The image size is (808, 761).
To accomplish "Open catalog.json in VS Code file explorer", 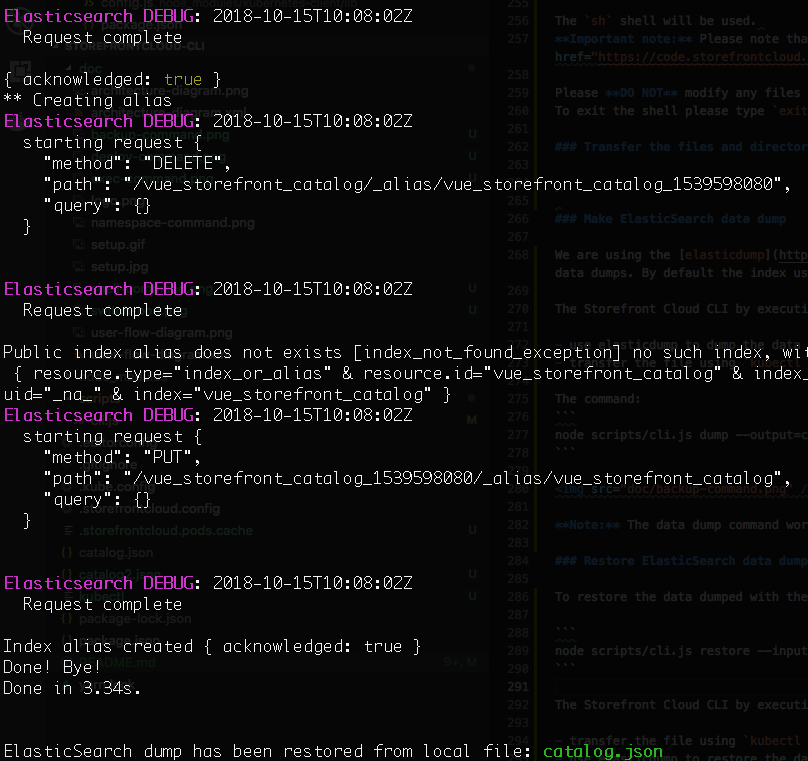I will (x=116, y=553).
